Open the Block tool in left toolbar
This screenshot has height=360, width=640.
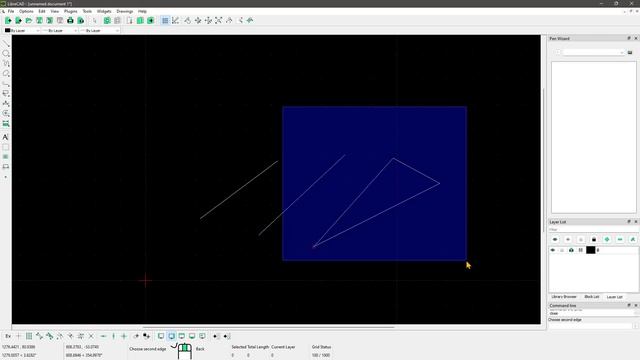pyautogui.click(x=6, y=167)
